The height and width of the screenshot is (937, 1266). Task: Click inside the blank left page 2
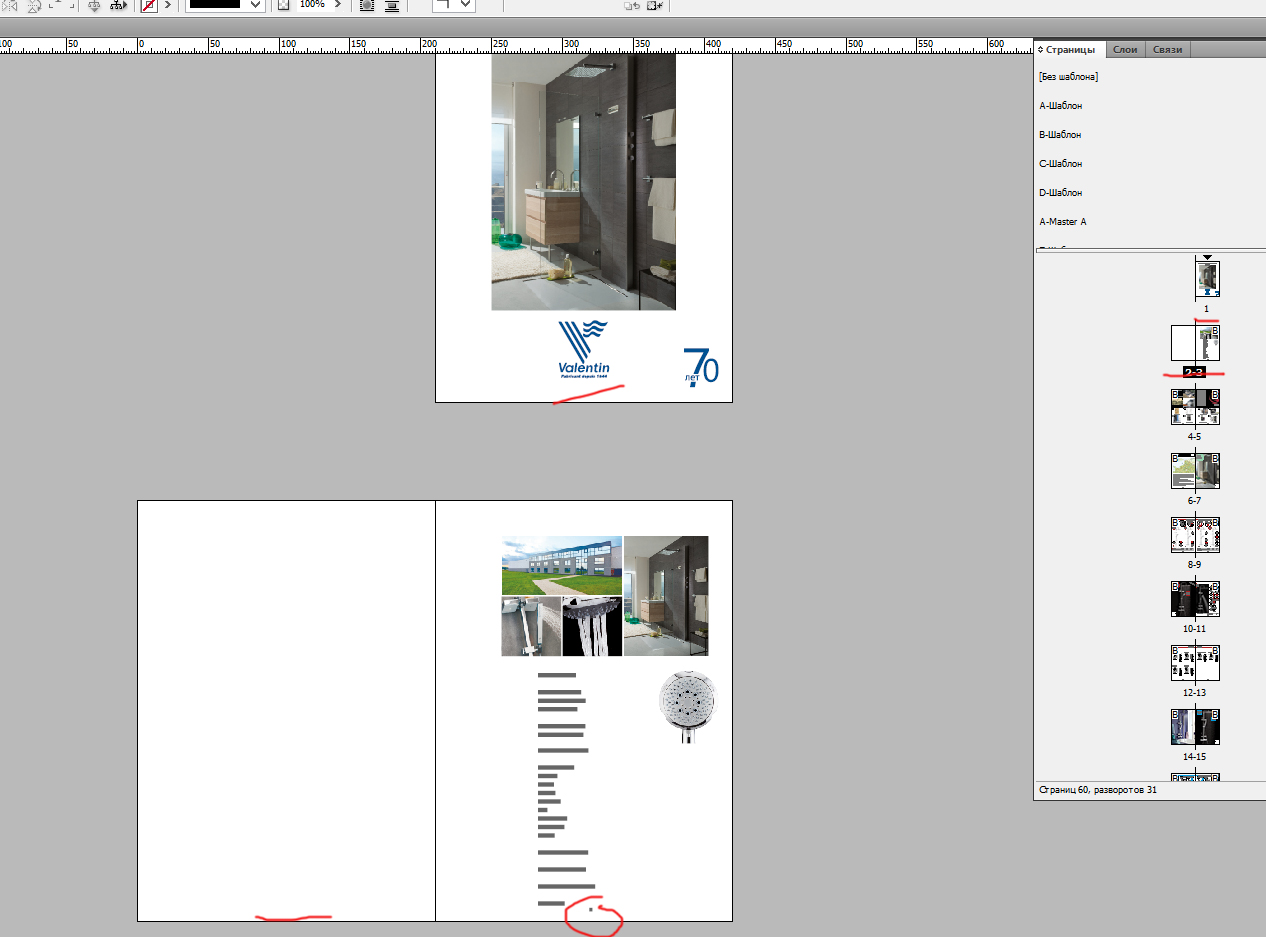(286, 710)
